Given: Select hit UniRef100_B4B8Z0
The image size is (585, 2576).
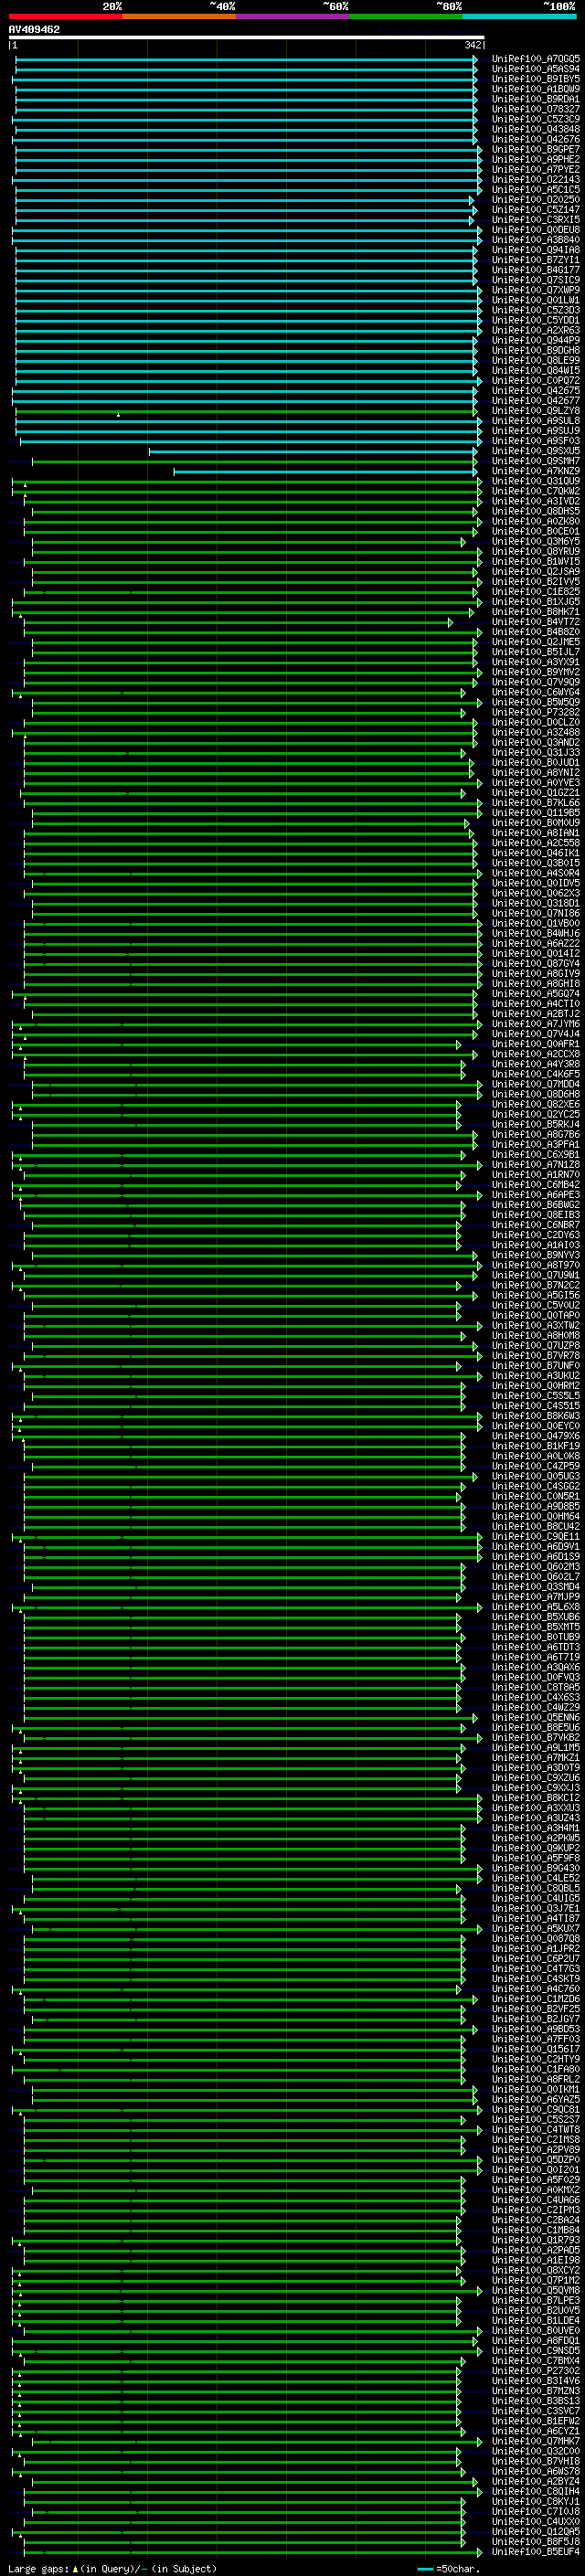Looking at the screenshot, I should click(535, 632).
